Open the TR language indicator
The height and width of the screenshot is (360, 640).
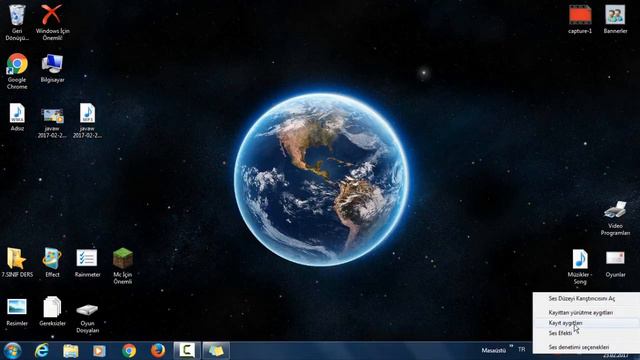(x=522, y=349)
